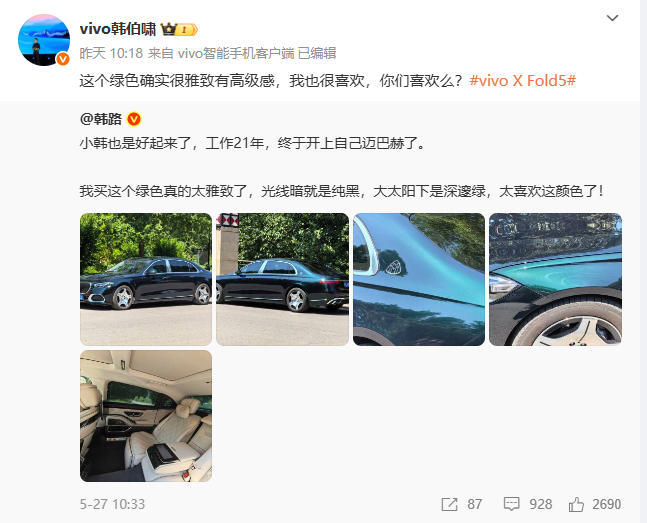Open the first car front-side photo

[x=146, y=279]
